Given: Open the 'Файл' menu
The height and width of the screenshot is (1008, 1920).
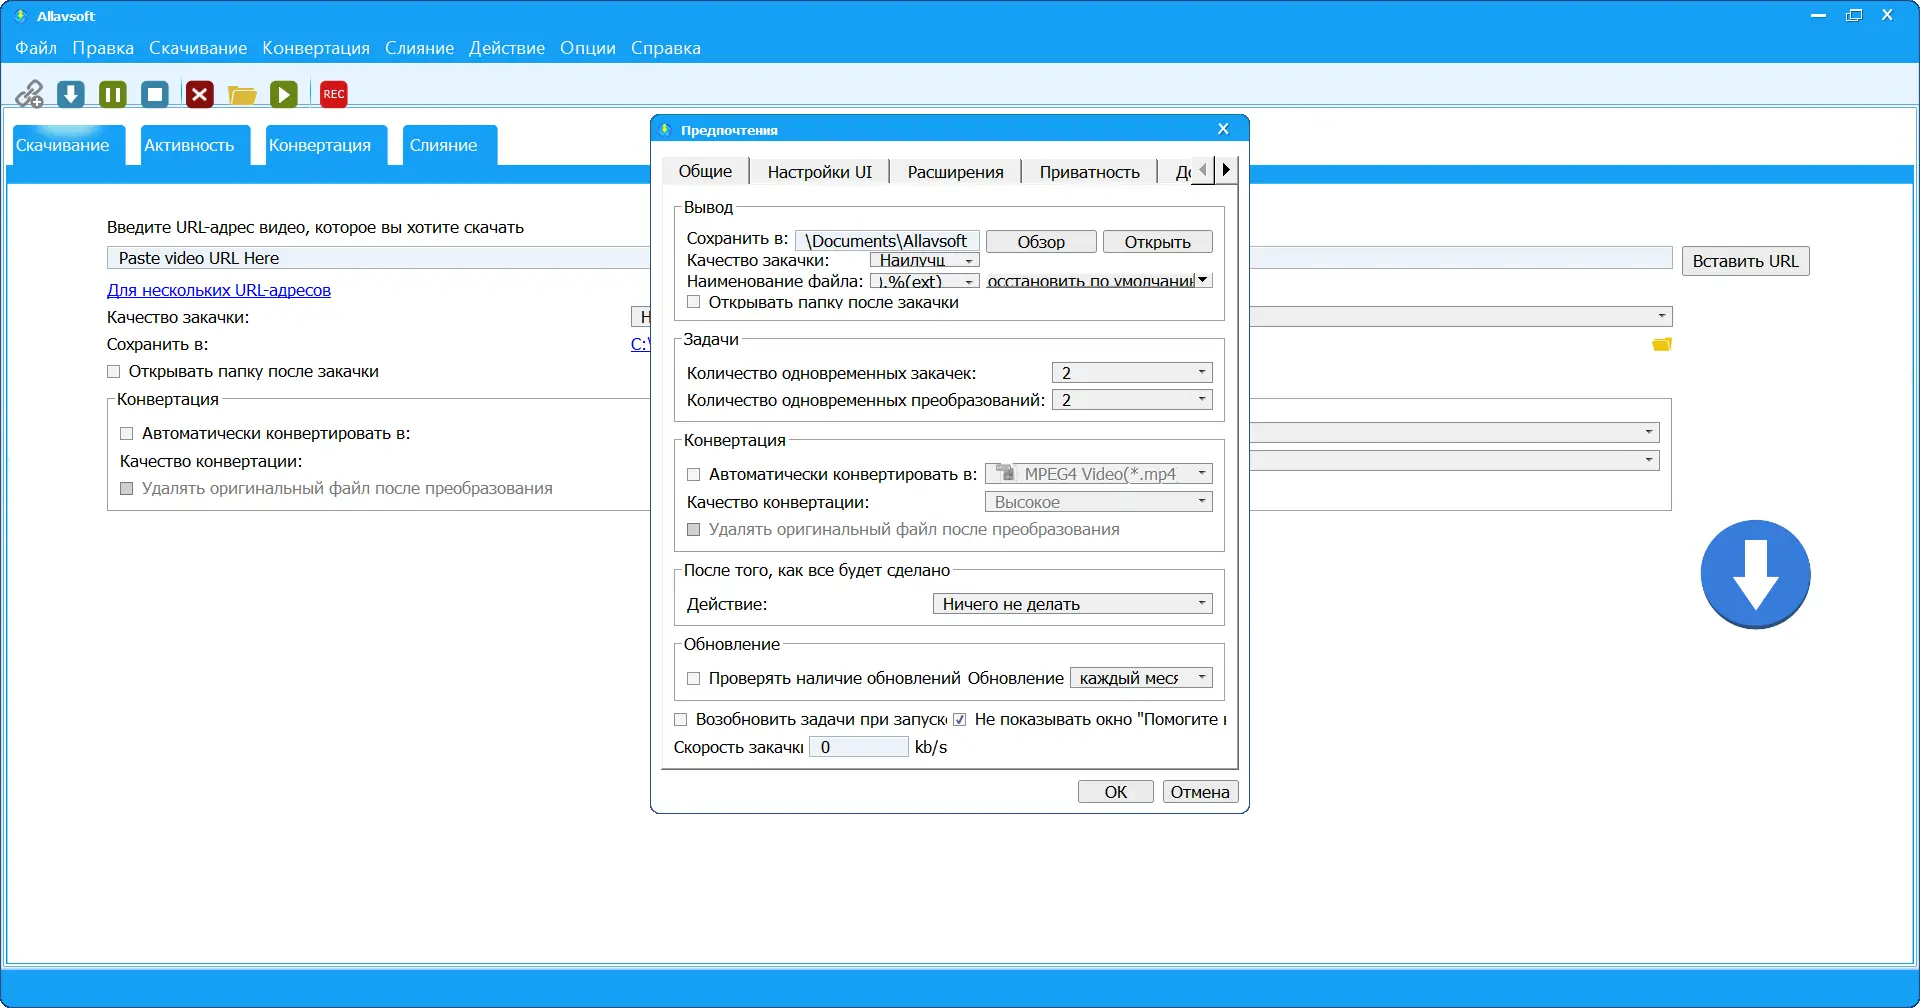Looking at the screenshot, I should (36, 48).
